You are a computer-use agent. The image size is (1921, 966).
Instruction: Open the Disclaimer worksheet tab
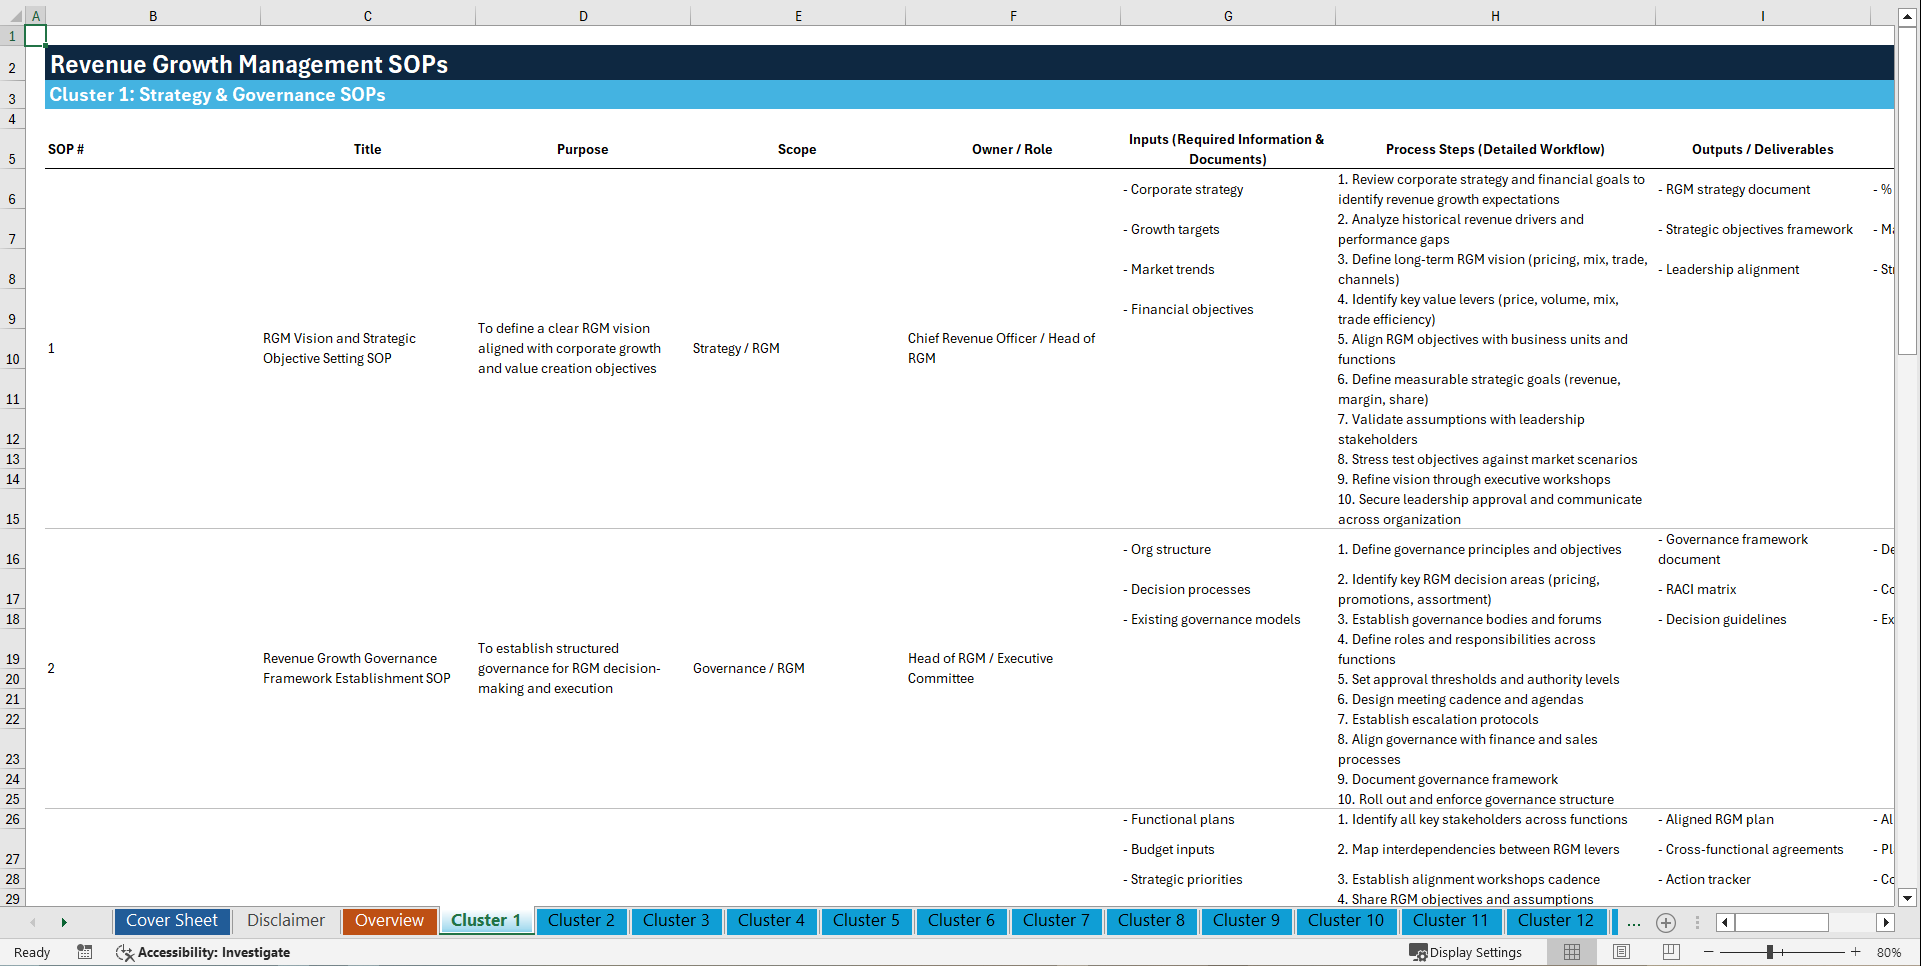point(285,920)
